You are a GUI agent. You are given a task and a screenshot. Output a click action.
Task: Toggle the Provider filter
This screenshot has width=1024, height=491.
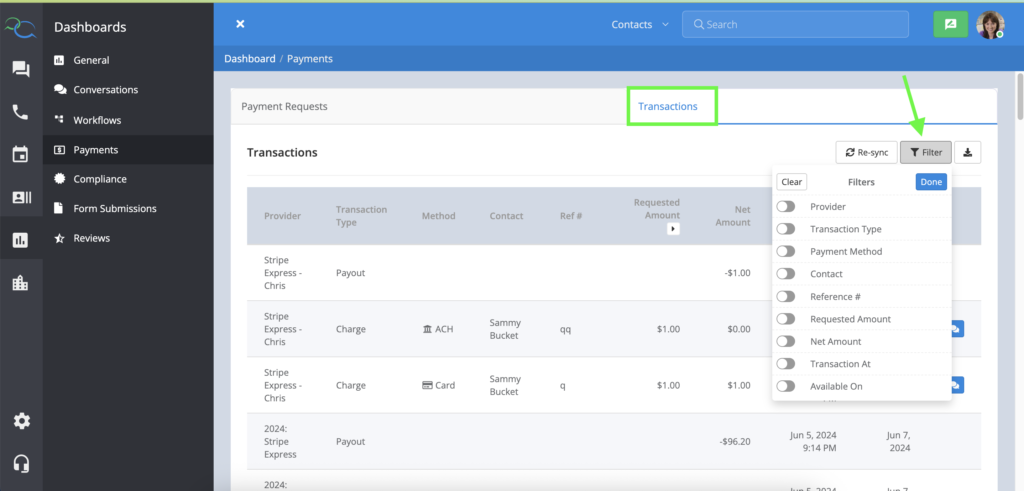click(x=786, y=206)
